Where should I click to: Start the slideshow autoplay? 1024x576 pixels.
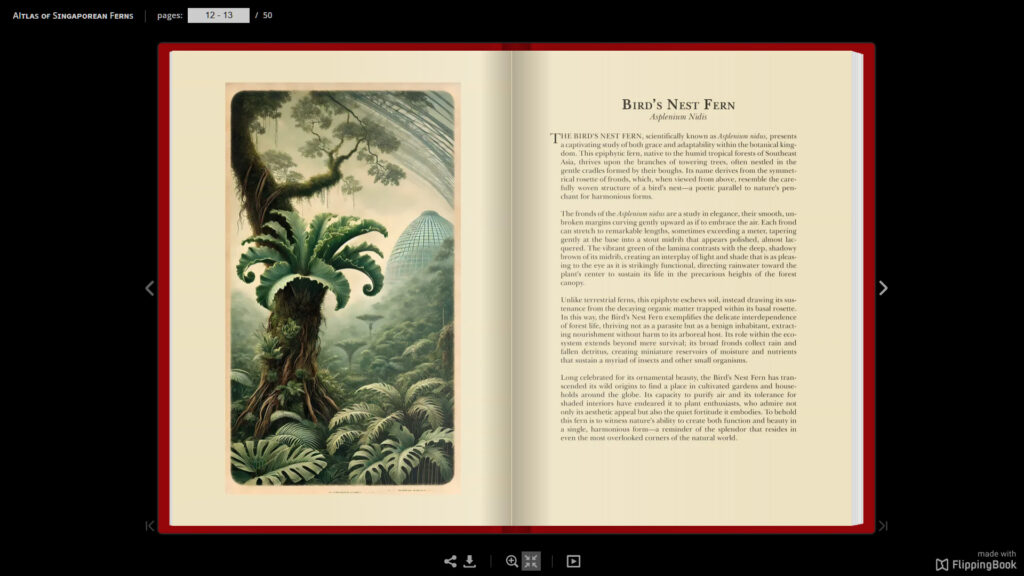pos(573,562)
